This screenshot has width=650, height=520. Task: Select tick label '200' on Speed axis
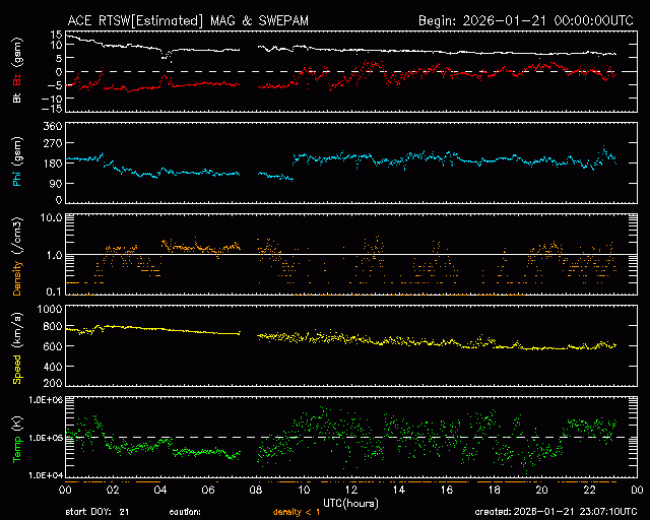pos(53,383)
